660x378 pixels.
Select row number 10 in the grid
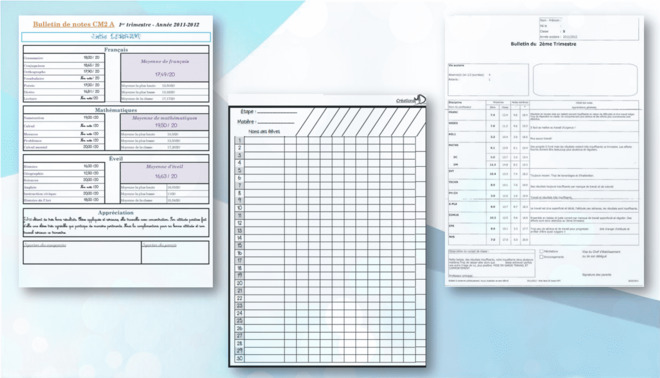point(240,208)
